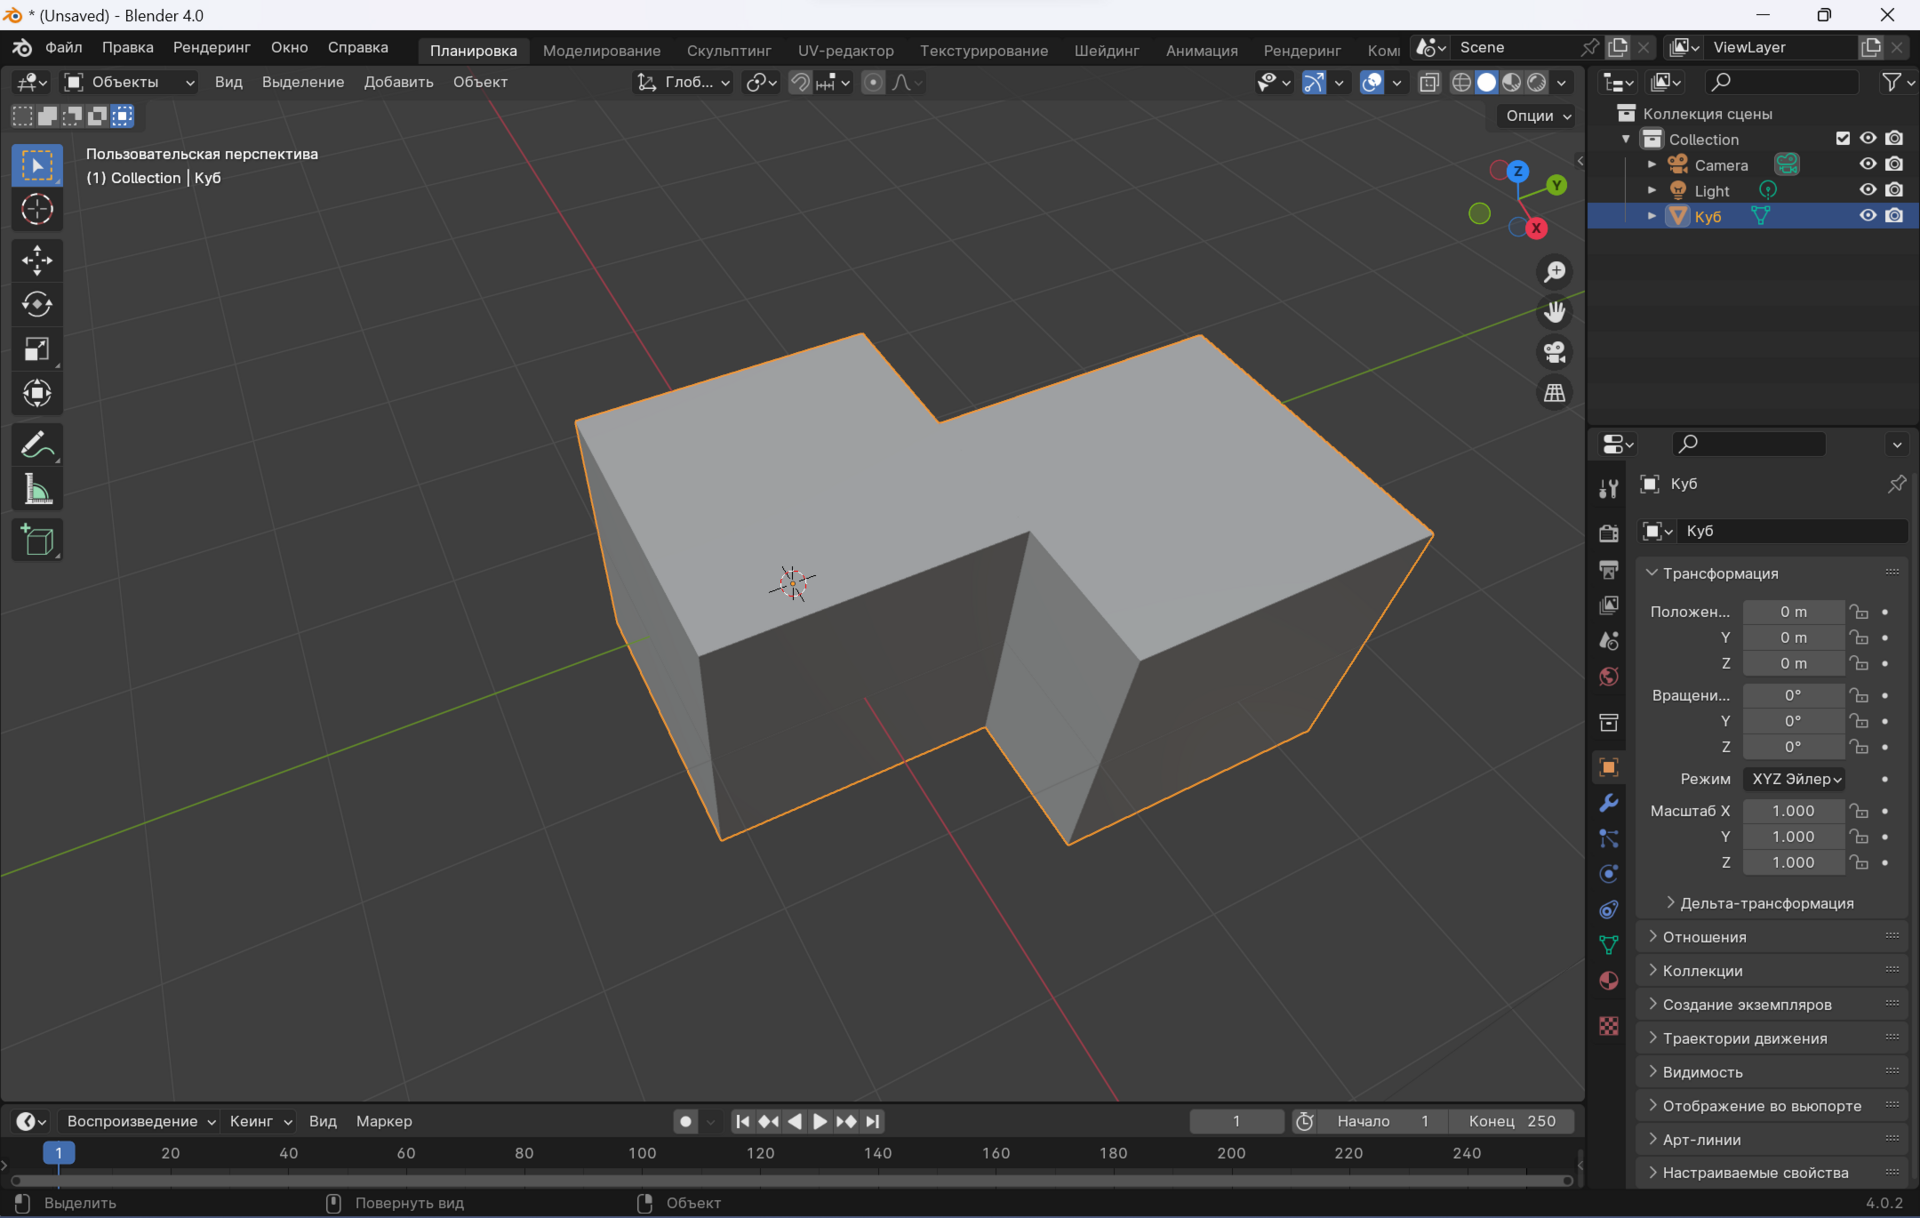1920x1218 pixels.
Task: Hide the Light in viewport
Action: 1867,190
